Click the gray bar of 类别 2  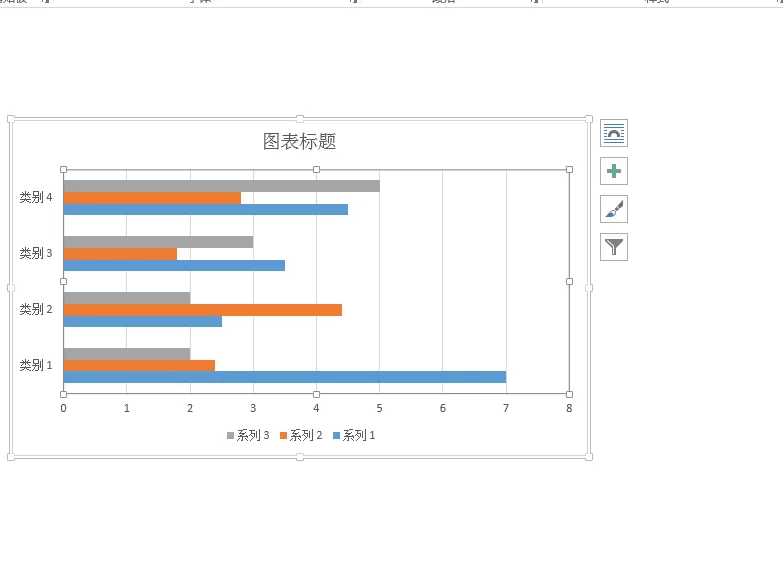tap(127, 298)
